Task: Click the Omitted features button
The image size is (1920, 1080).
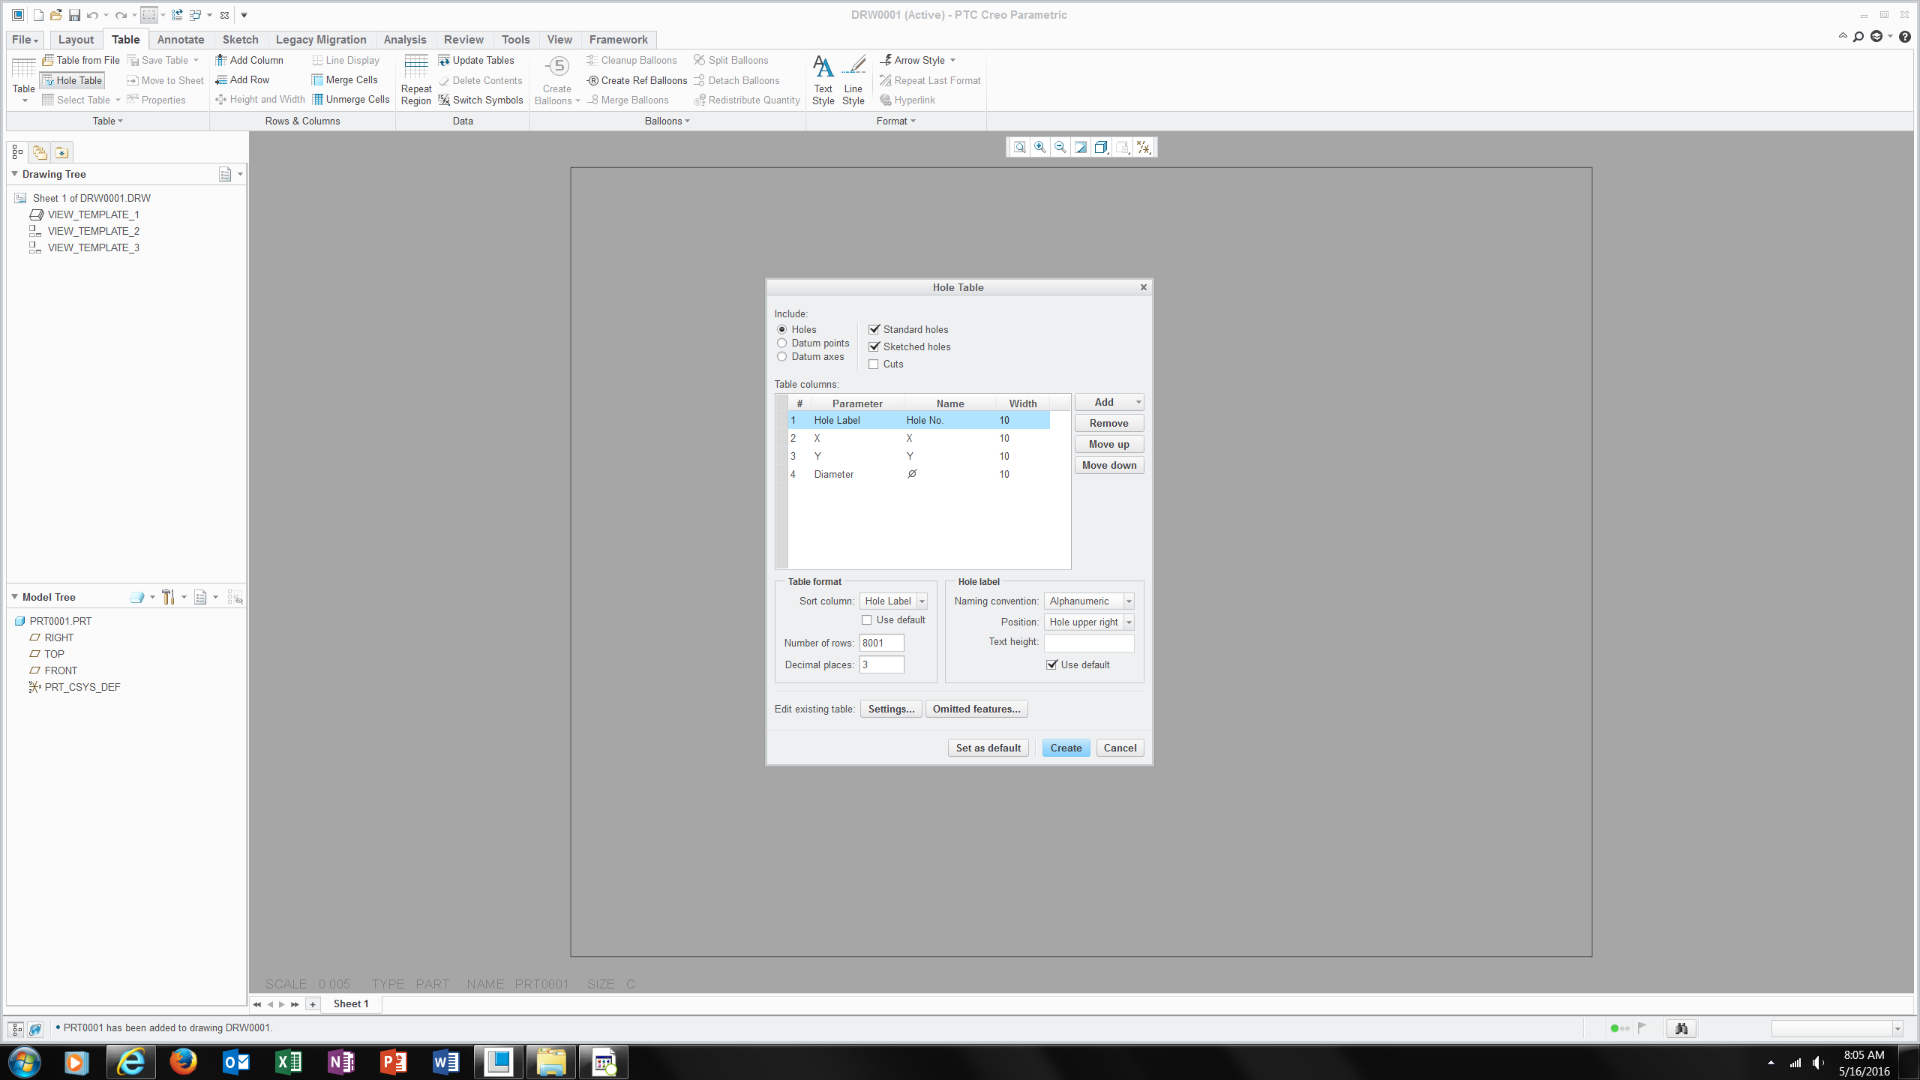Action: (976, 709)
